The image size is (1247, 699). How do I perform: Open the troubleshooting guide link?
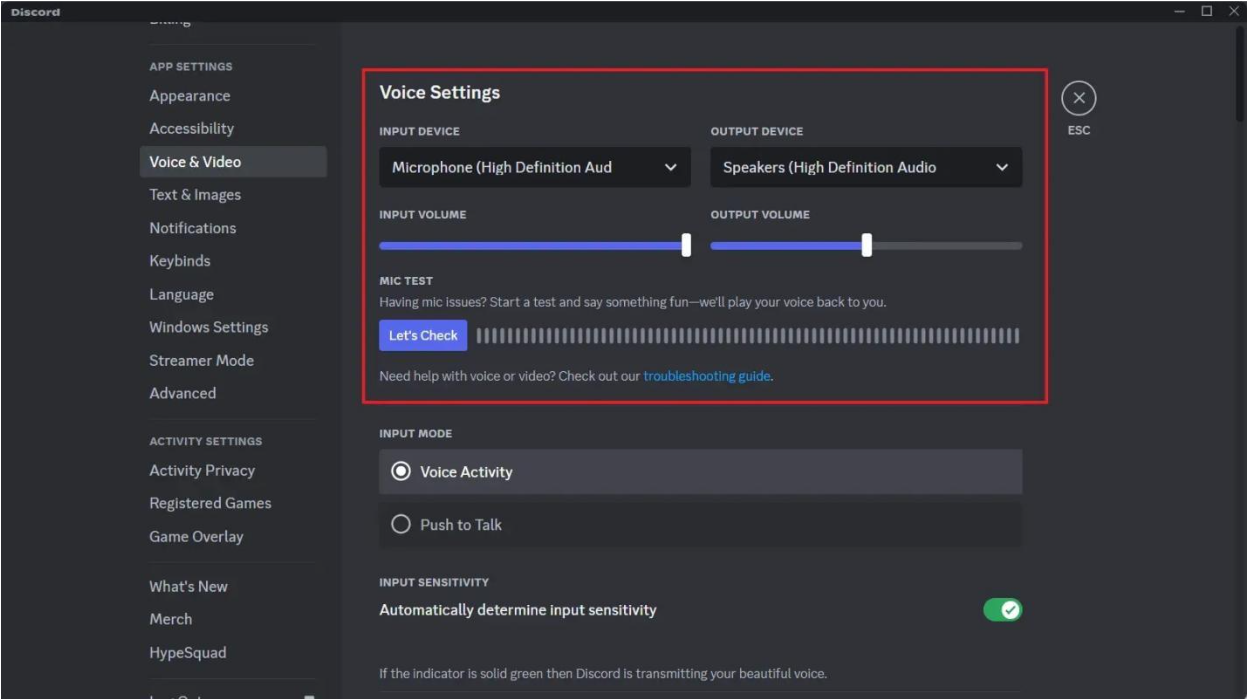[x=707, y=376]
